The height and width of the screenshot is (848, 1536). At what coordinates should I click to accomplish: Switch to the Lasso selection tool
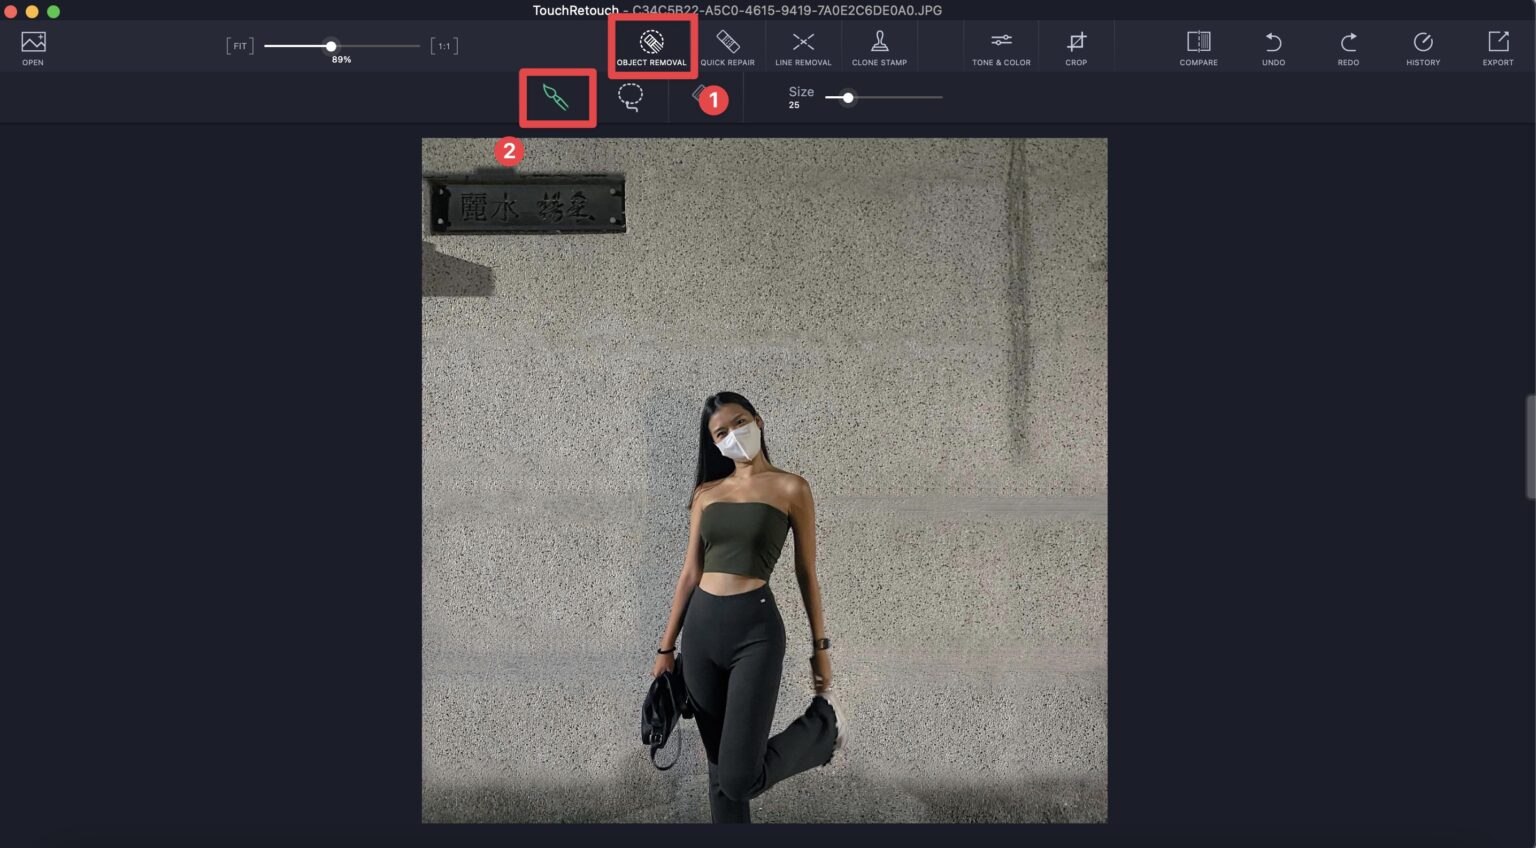click(630, 97)
